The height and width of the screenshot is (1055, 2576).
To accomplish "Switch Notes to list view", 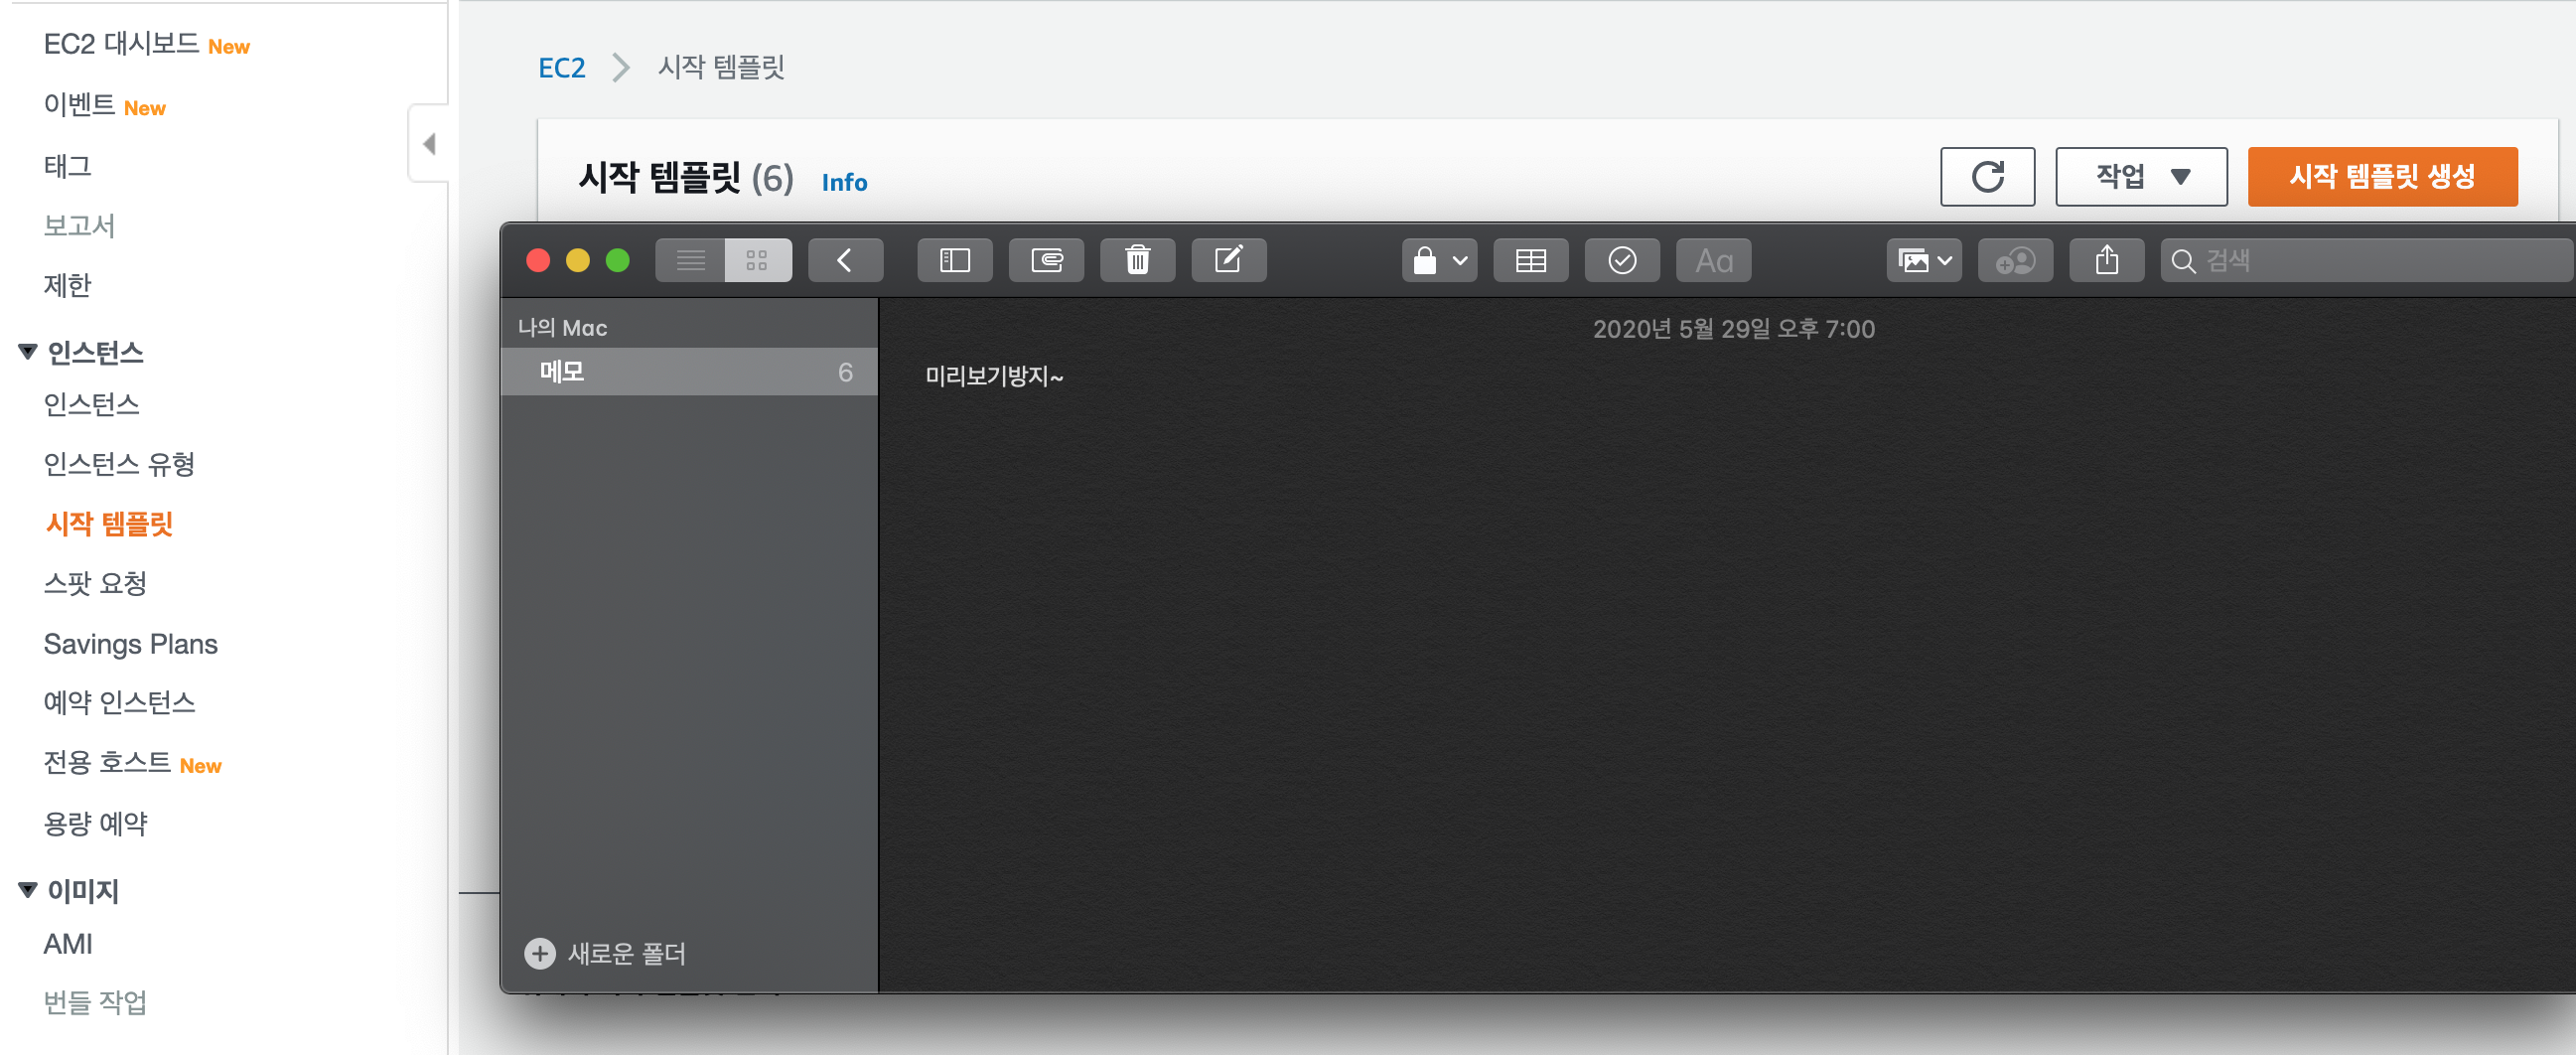I will click(x=690, y=261).
